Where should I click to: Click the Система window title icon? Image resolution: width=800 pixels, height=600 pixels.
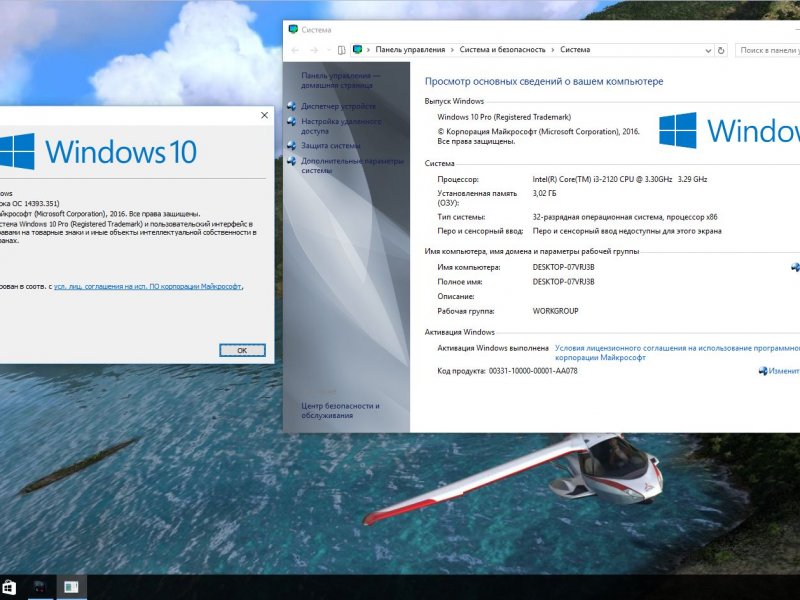coord(293,30)
